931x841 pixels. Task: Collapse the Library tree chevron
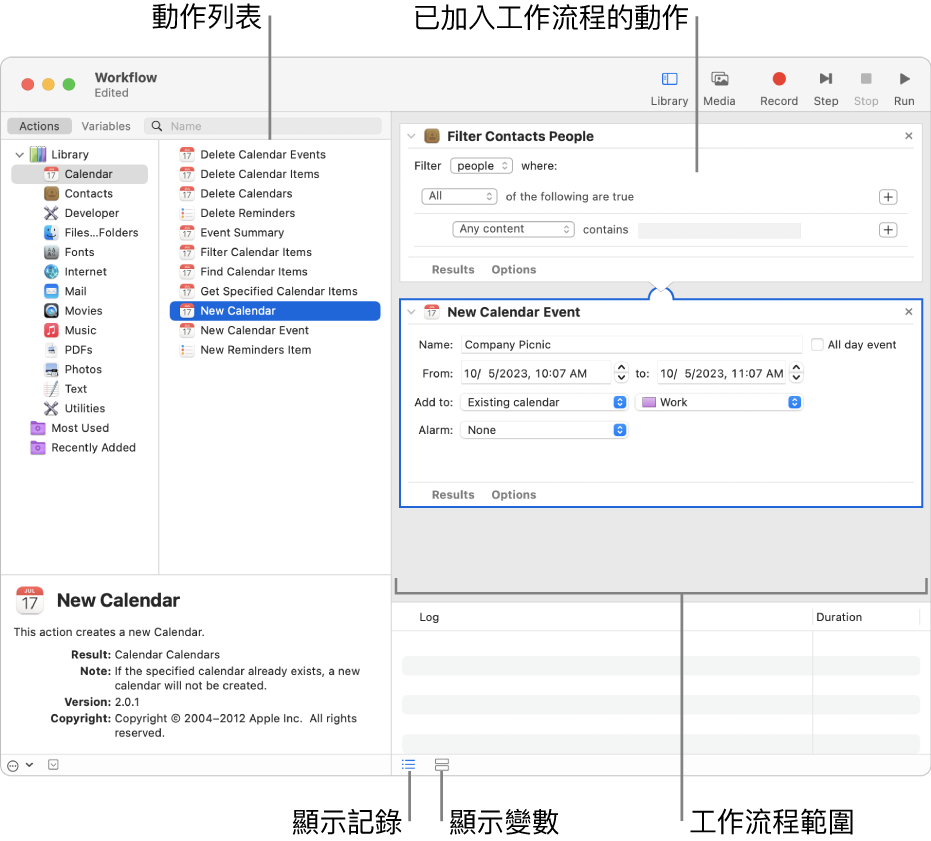20,155
